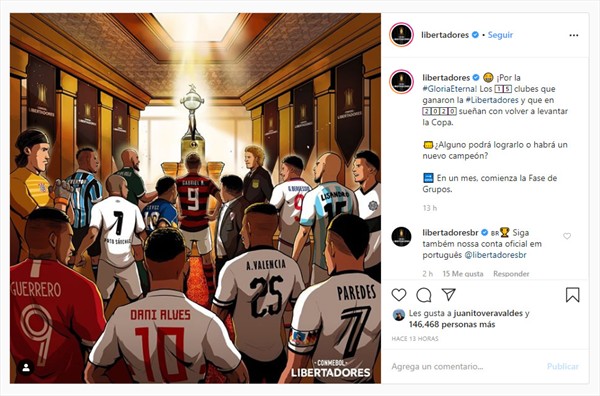
Task: Open juanitoveravaldes liker profile
Action: pos(488,313)
